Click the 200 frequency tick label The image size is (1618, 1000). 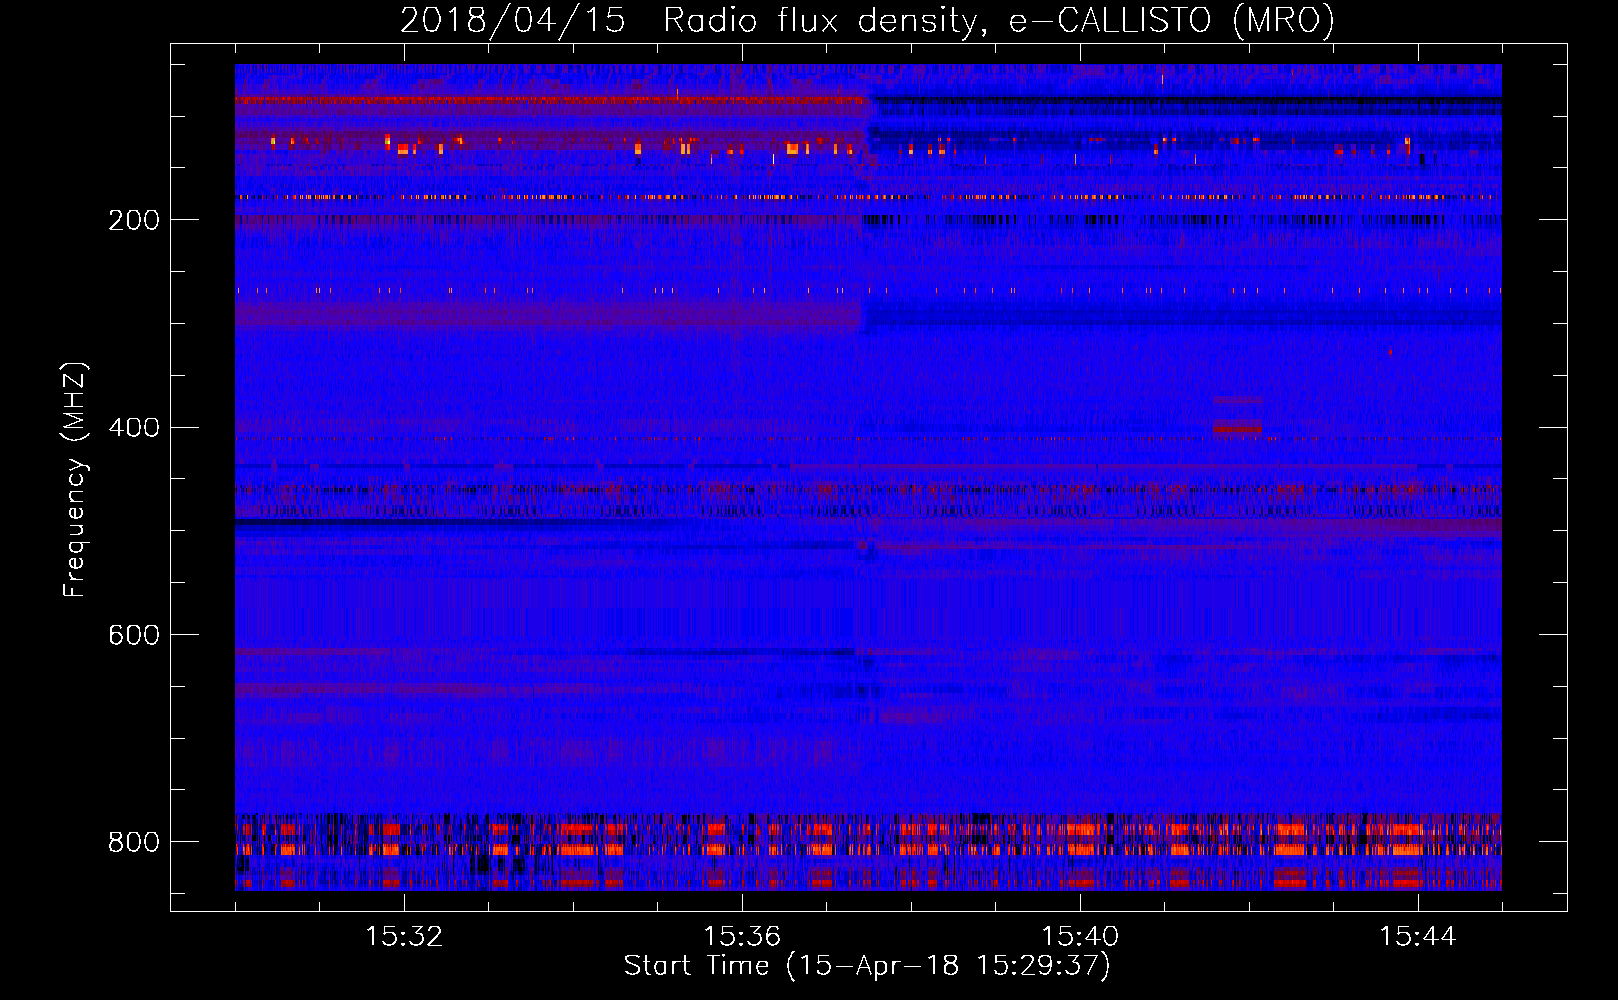[134, 220]
